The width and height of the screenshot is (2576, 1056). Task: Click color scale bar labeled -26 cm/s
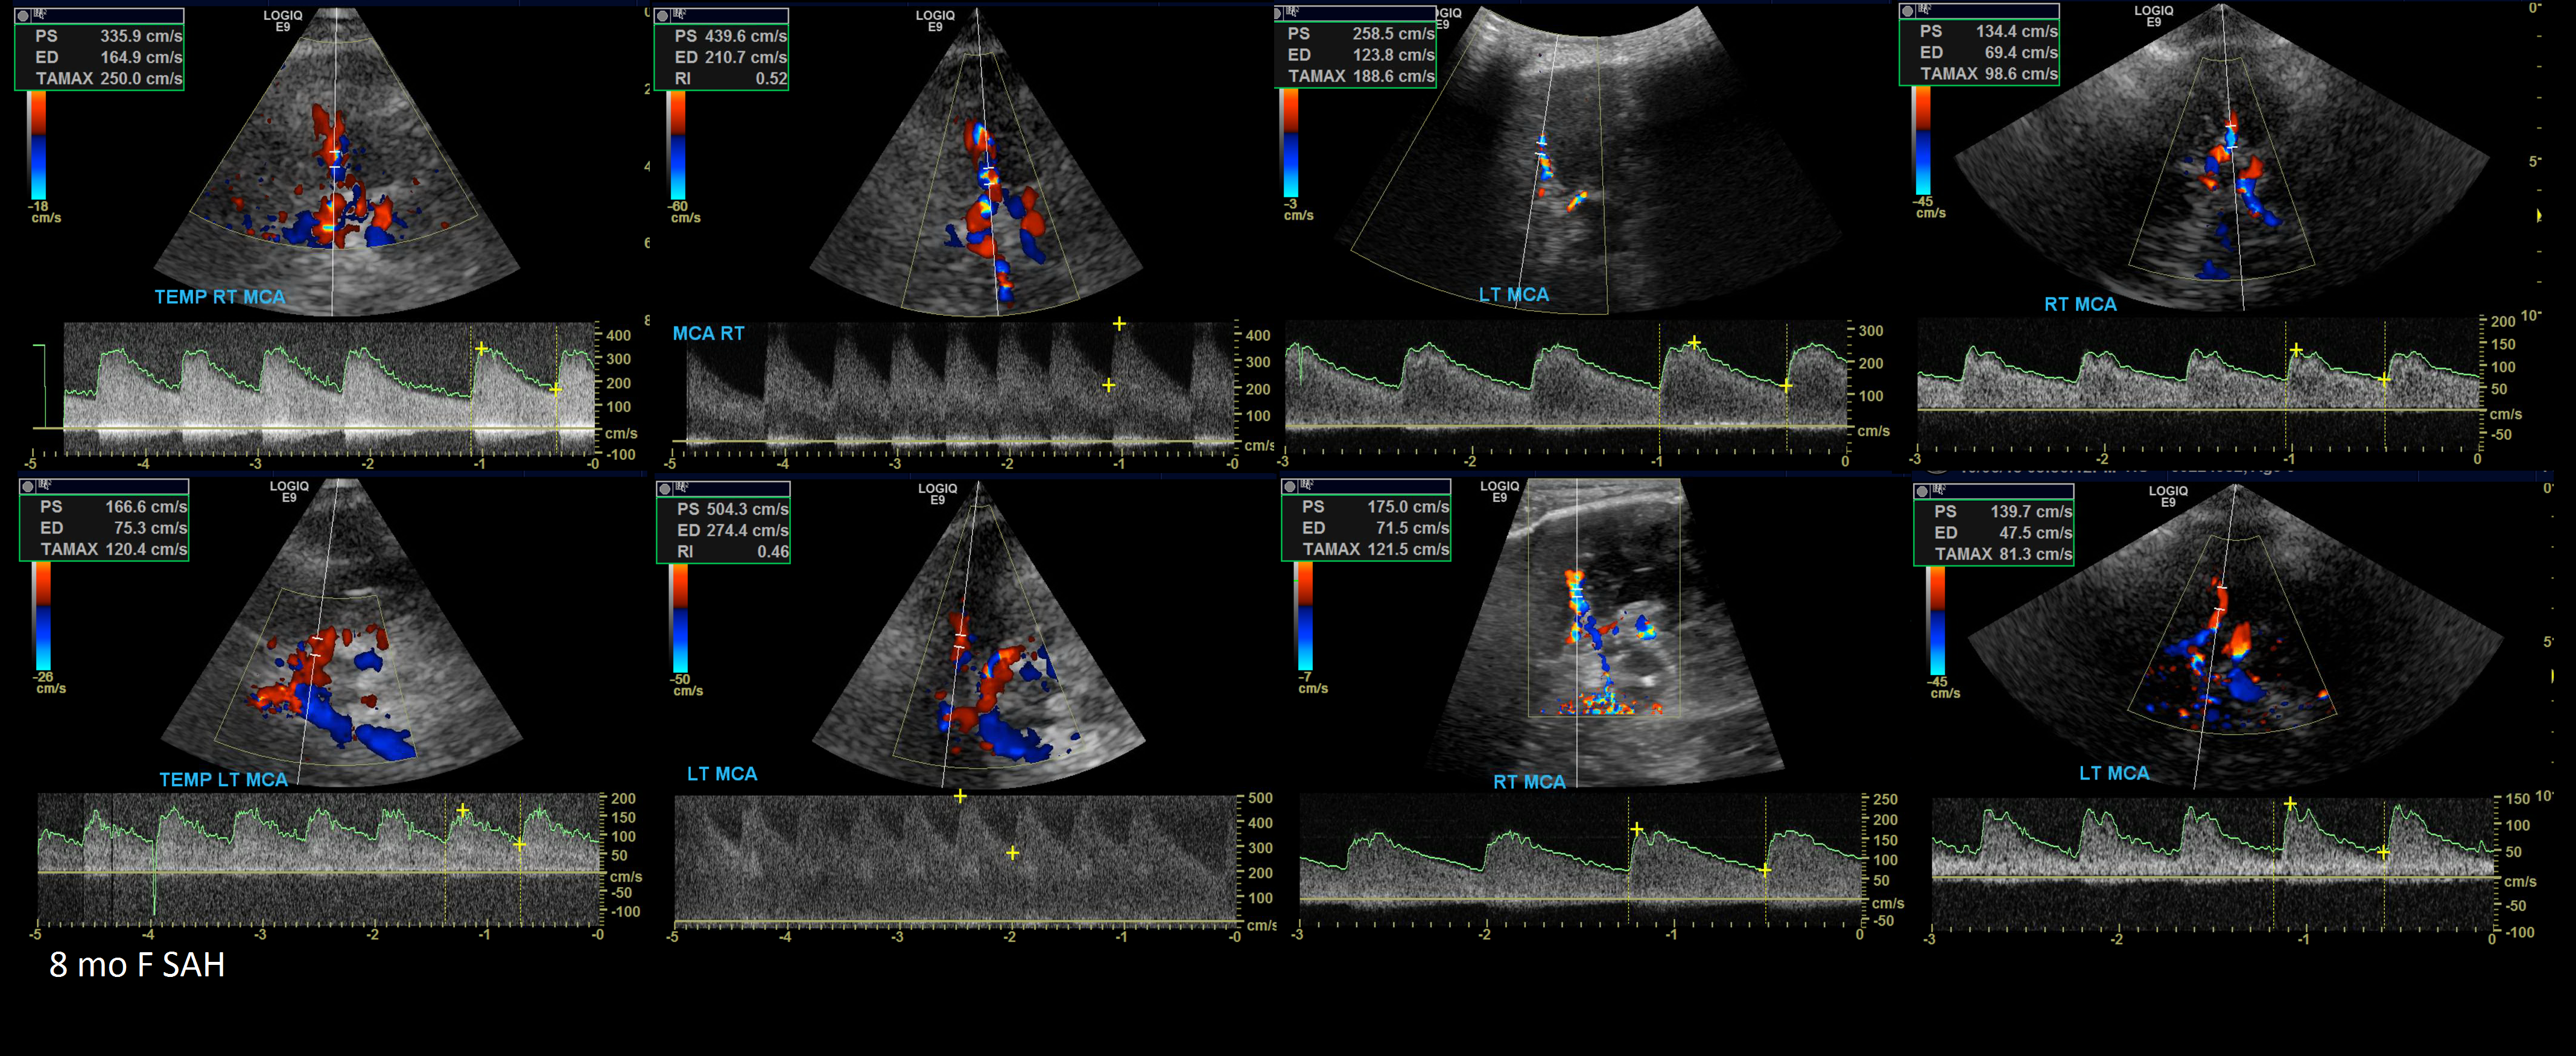coord(42,615)
